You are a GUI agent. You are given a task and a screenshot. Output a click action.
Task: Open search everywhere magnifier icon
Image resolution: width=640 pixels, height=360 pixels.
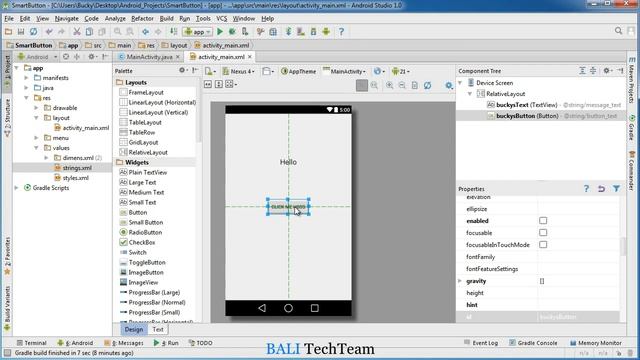click(x=618, y=31)
